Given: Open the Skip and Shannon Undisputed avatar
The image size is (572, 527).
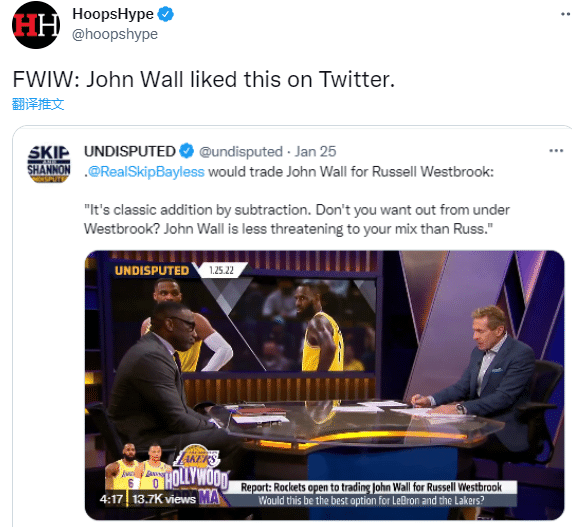Looking at the screenshot, I should tap(49, 163).
